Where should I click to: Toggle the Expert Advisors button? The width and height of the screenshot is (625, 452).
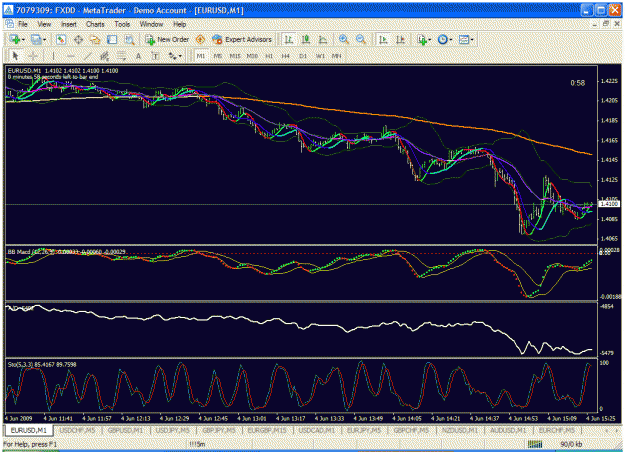pyautogui.click(x=242, y=39)
